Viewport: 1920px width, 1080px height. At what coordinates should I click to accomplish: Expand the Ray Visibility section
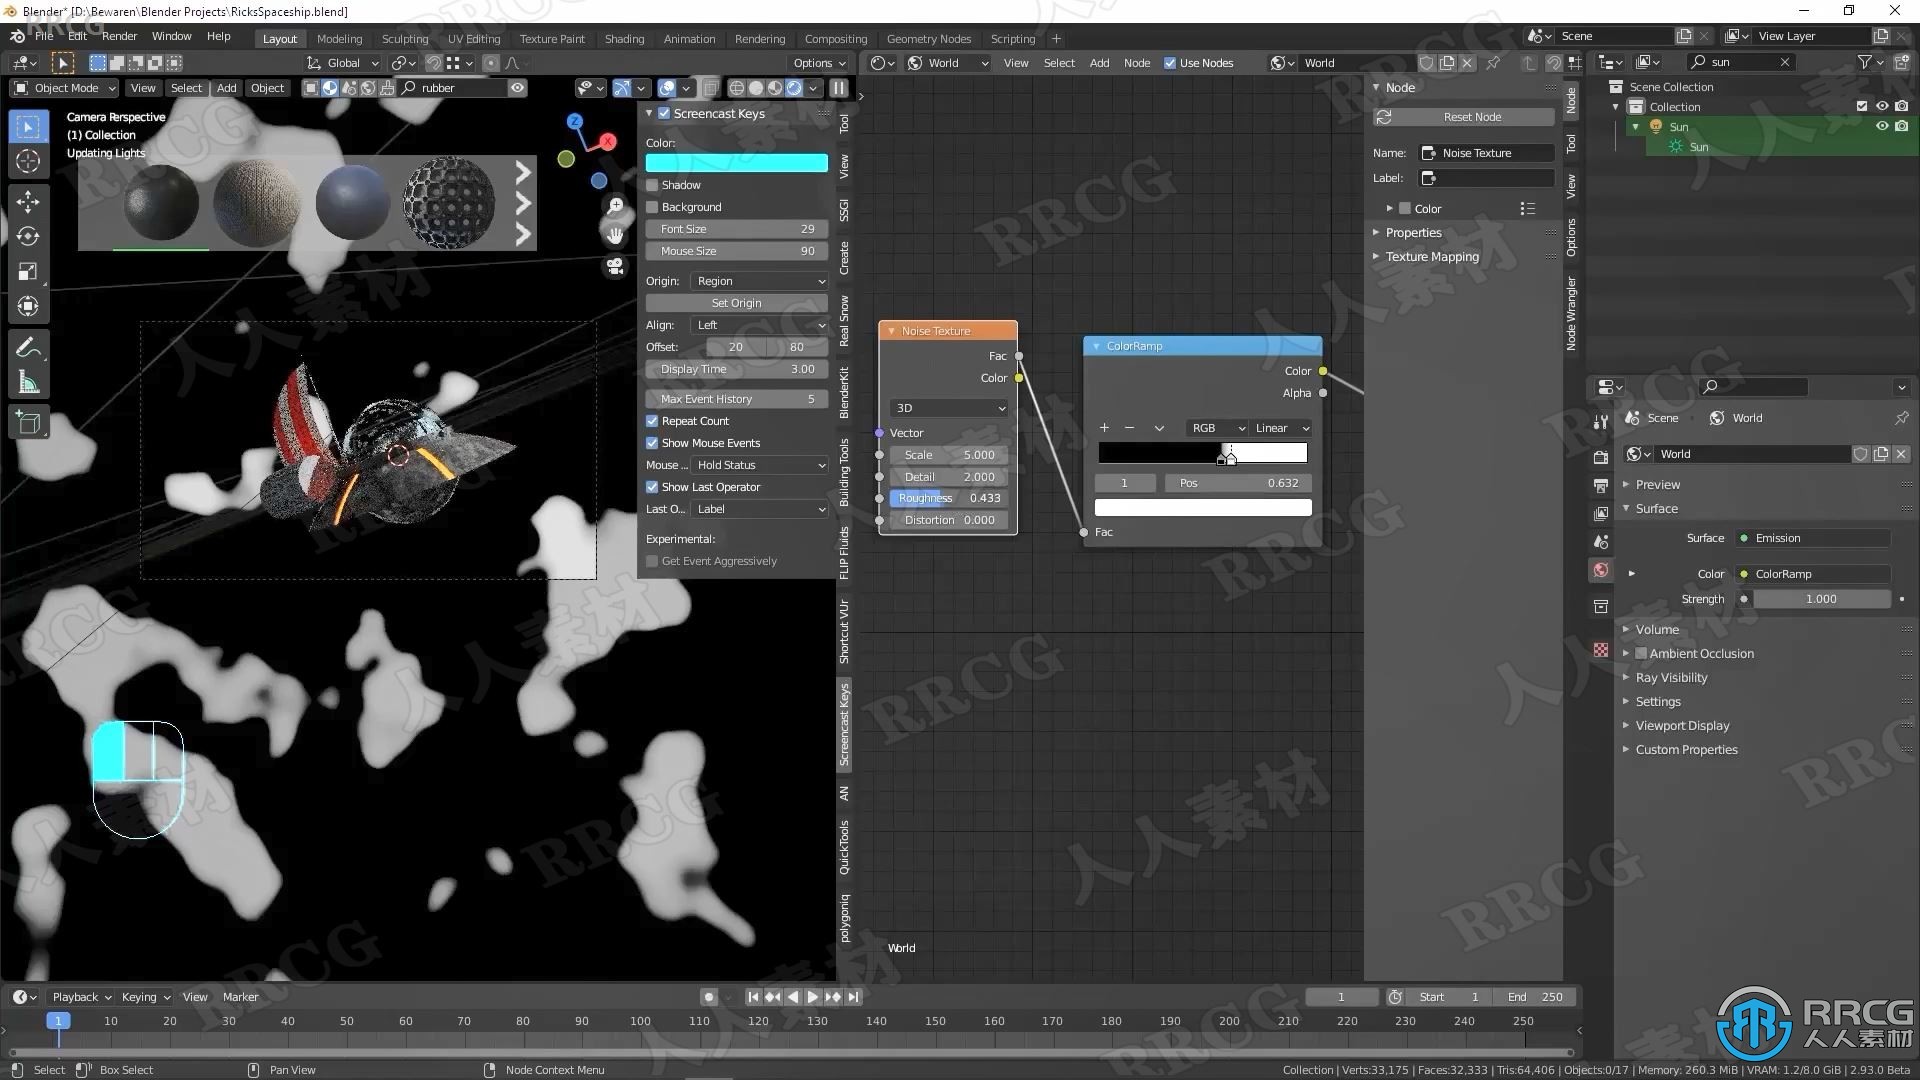pyautogui.click(x=1672, y=676)
